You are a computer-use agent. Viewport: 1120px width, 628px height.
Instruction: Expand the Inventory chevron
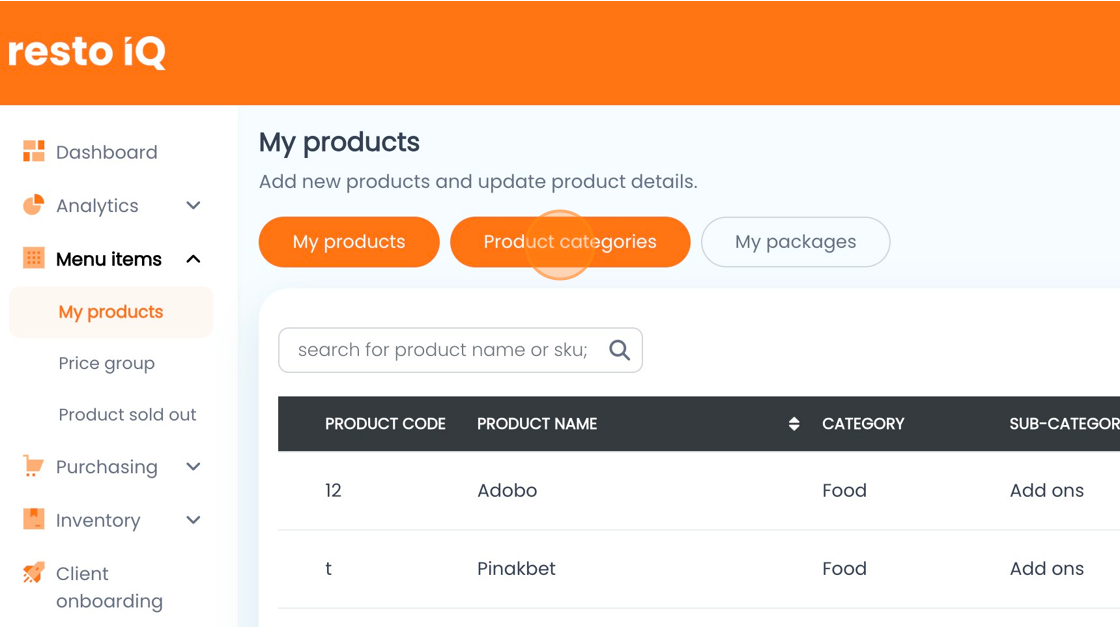point(194,520)
